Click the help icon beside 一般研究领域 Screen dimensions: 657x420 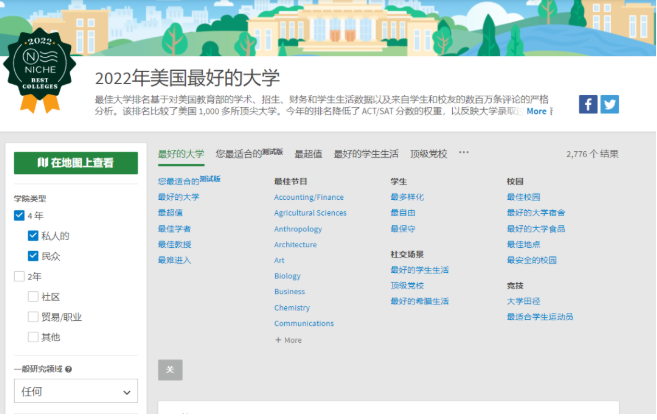[69, 369]
